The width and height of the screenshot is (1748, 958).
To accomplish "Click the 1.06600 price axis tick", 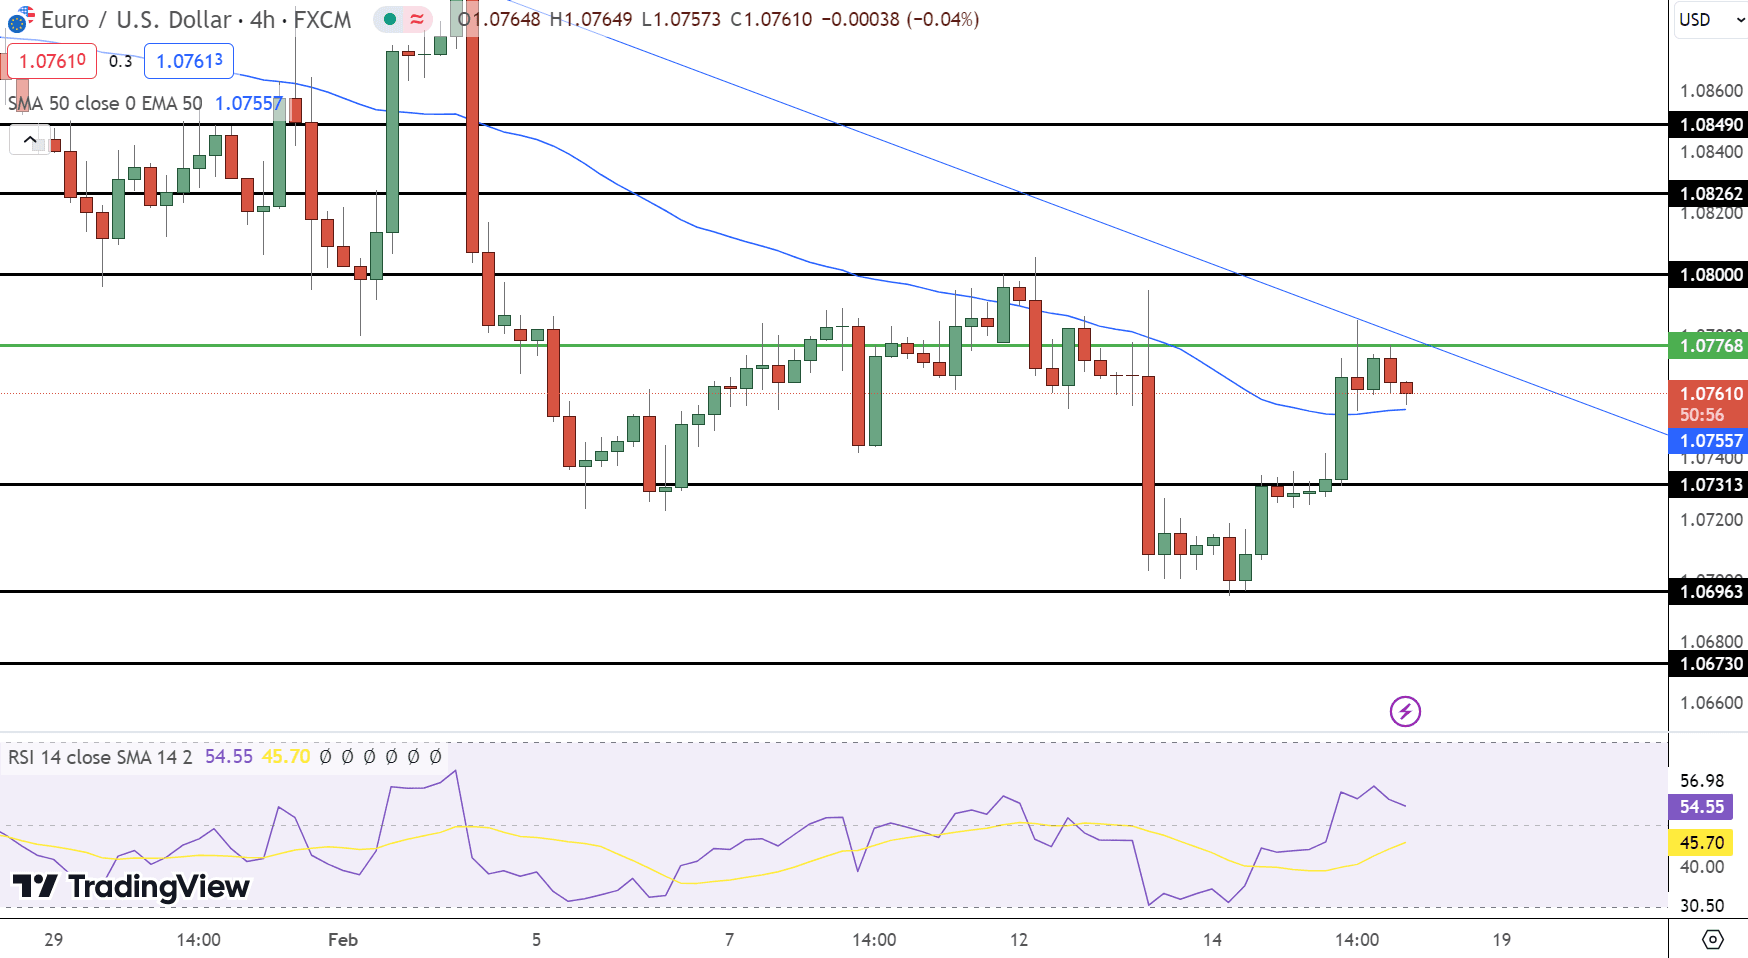I will 1711,703.
